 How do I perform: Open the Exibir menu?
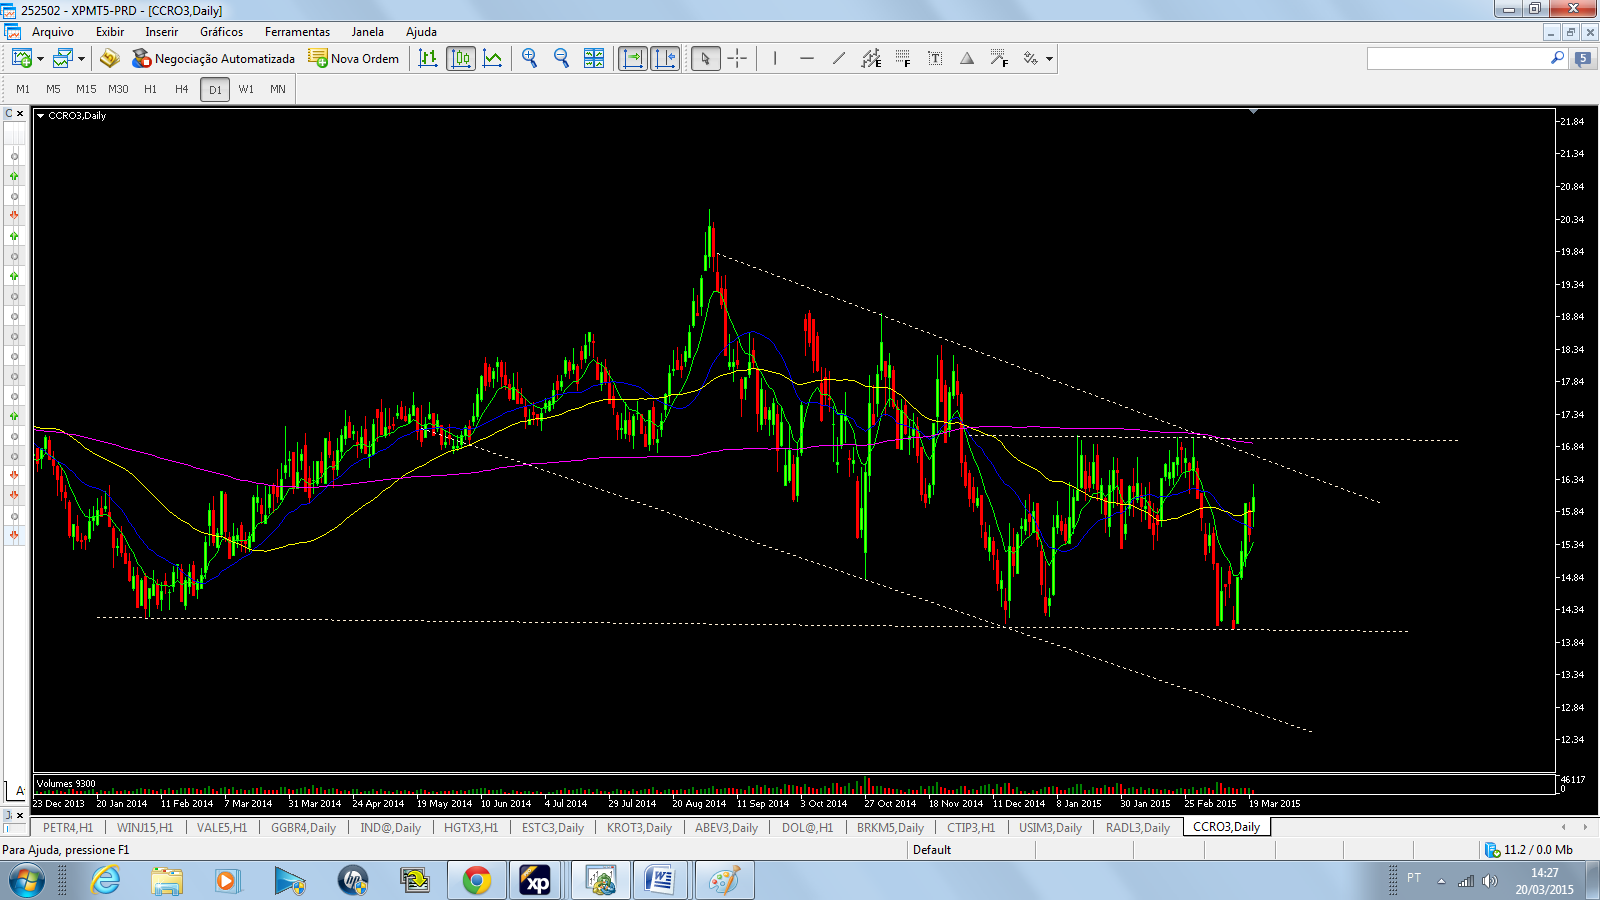[x=110, y=32]
